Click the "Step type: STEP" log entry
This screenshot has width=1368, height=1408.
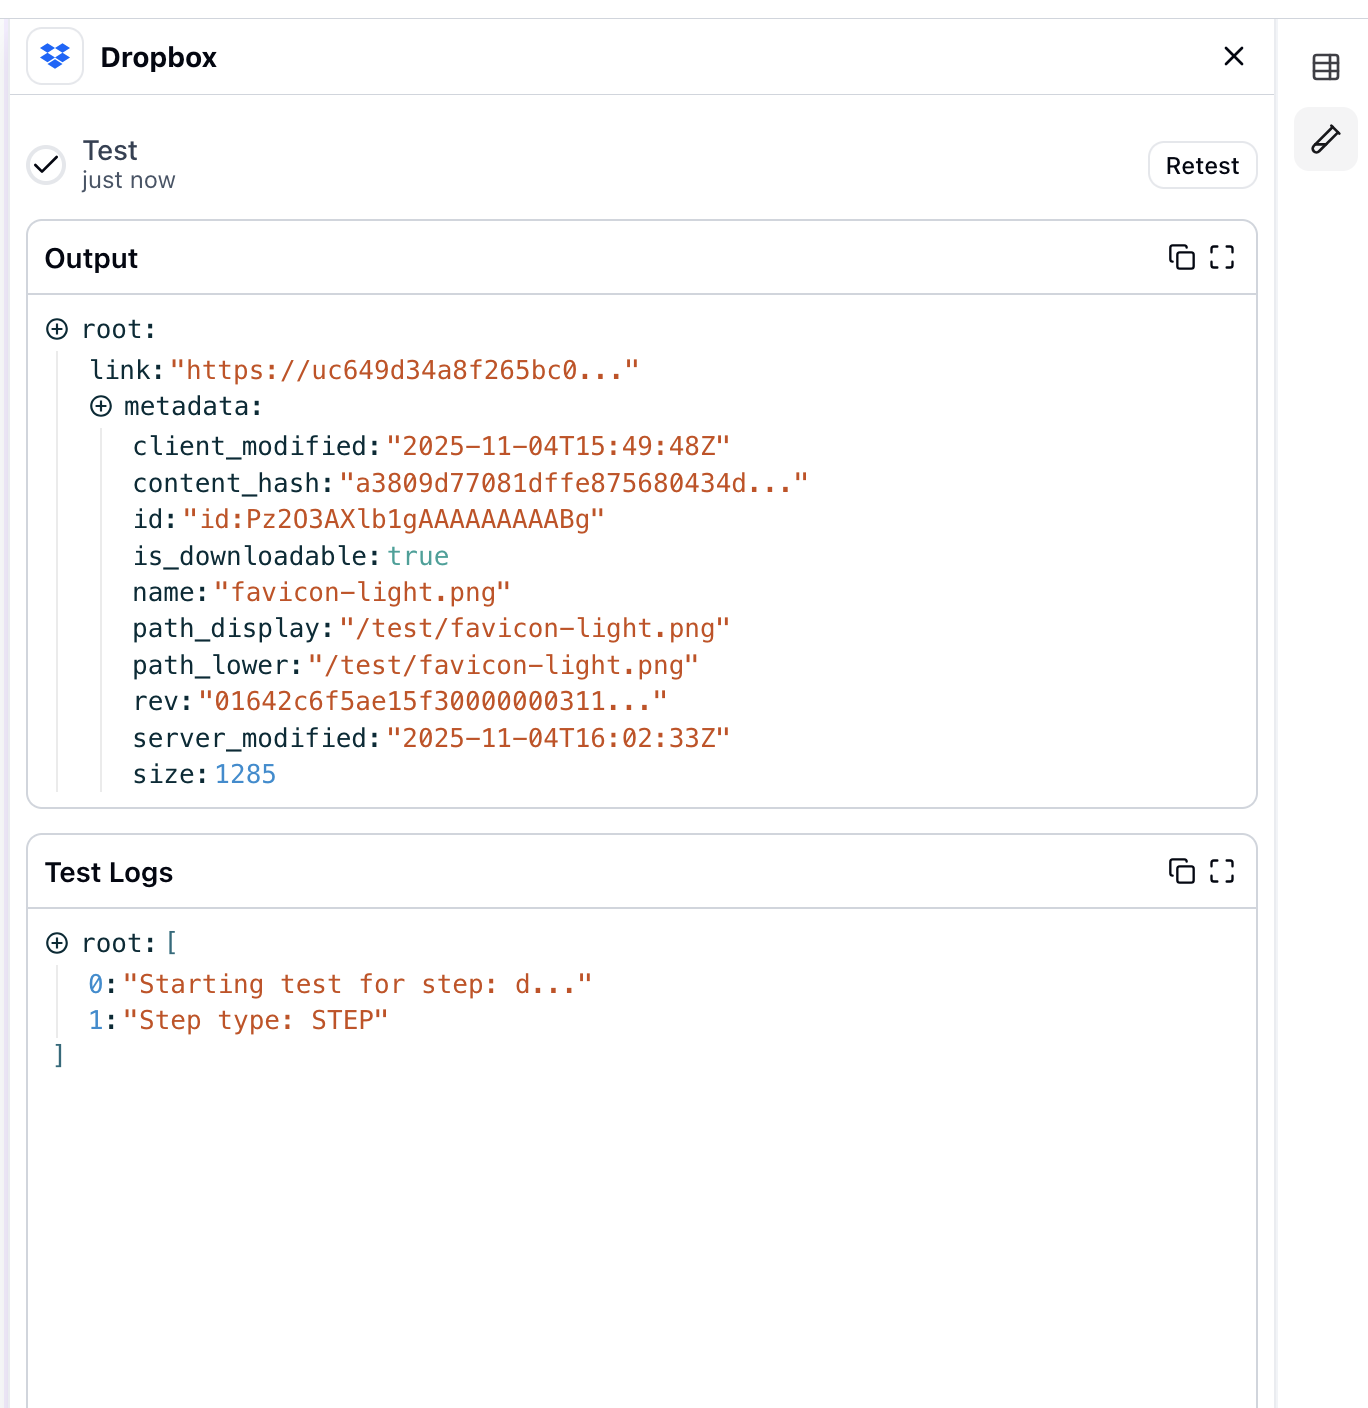point(255,1021)
